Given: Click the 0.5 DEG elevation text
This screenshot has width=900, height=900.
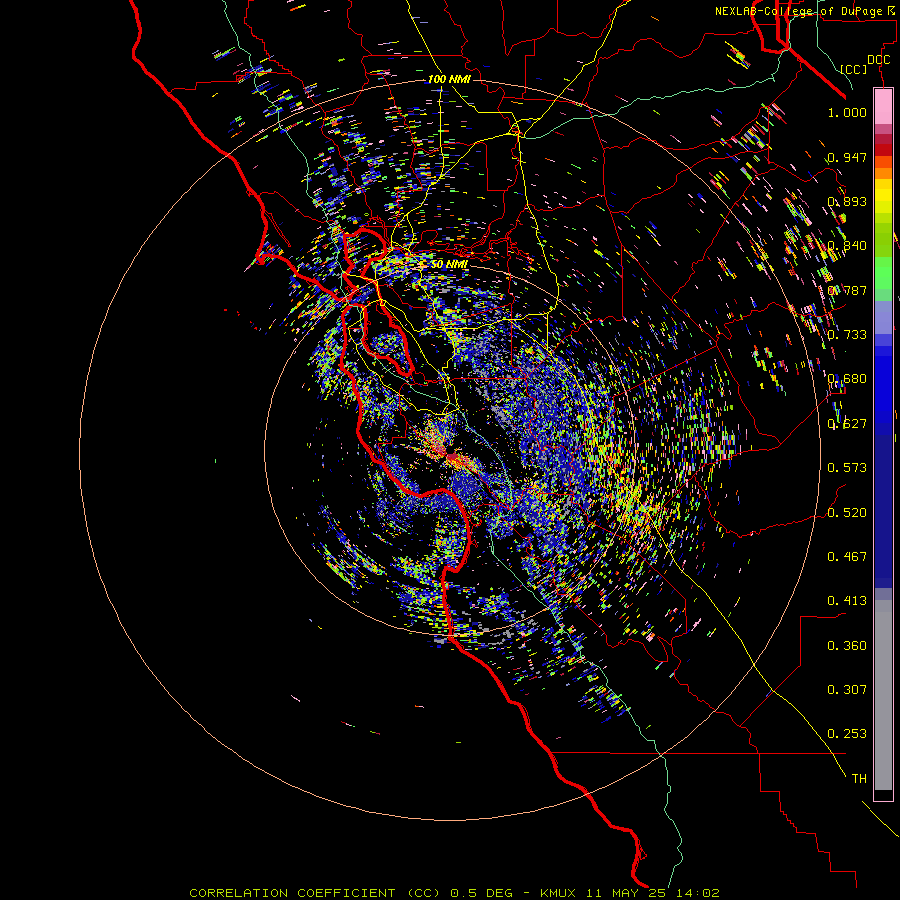Looking at the screenshot, I should coord(482,893).
